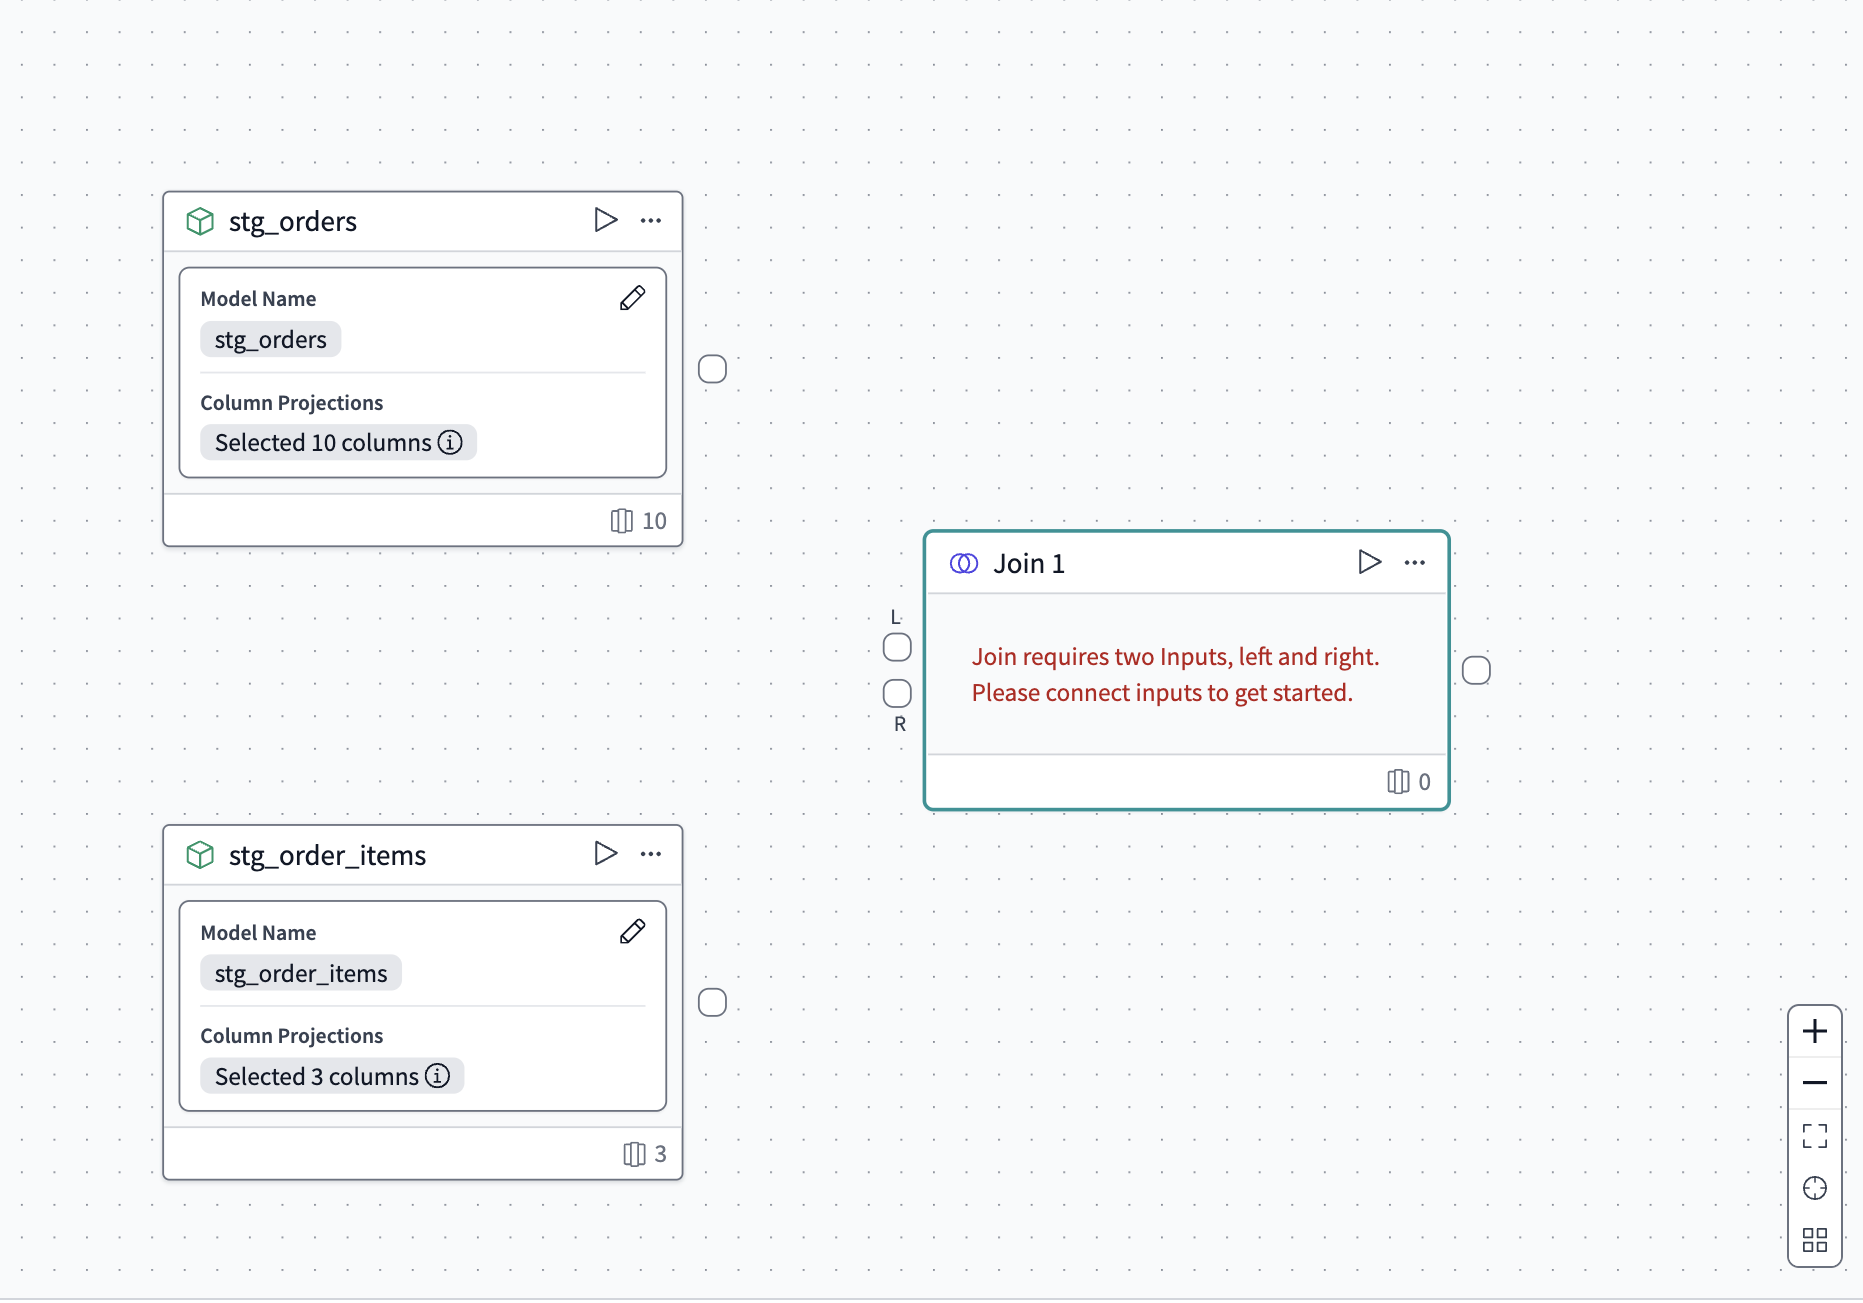Click the stg_order_items output port
The height and width of the screenshot is (1303, 1863).
(712, 1002)
